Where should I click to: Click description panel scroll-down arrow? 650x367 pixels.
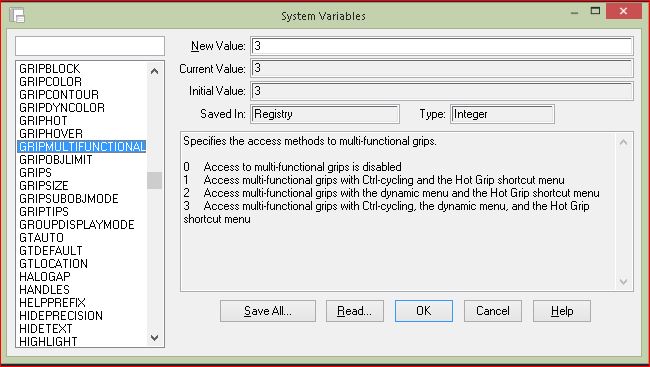click(623, 282)
